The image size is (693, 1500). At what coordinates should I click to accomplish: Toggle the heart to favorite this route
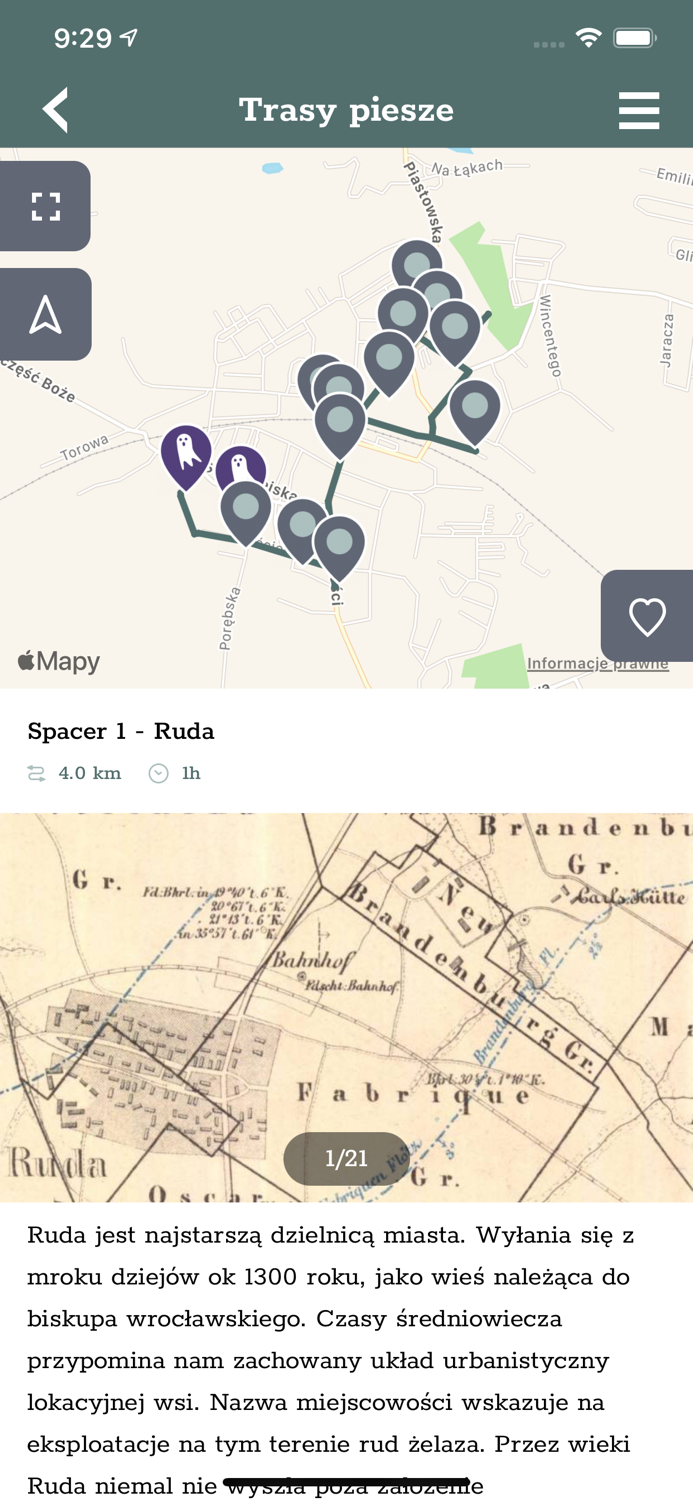coord(647,616)
